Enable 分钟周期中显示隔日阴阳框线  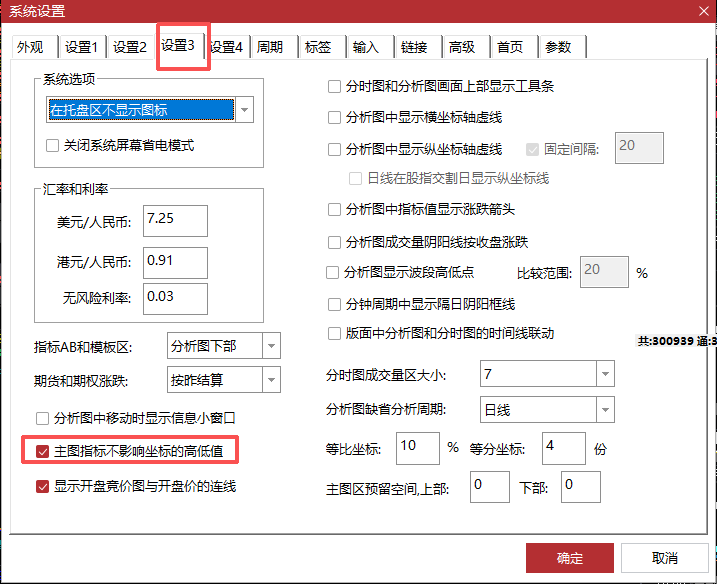[334, 305]
